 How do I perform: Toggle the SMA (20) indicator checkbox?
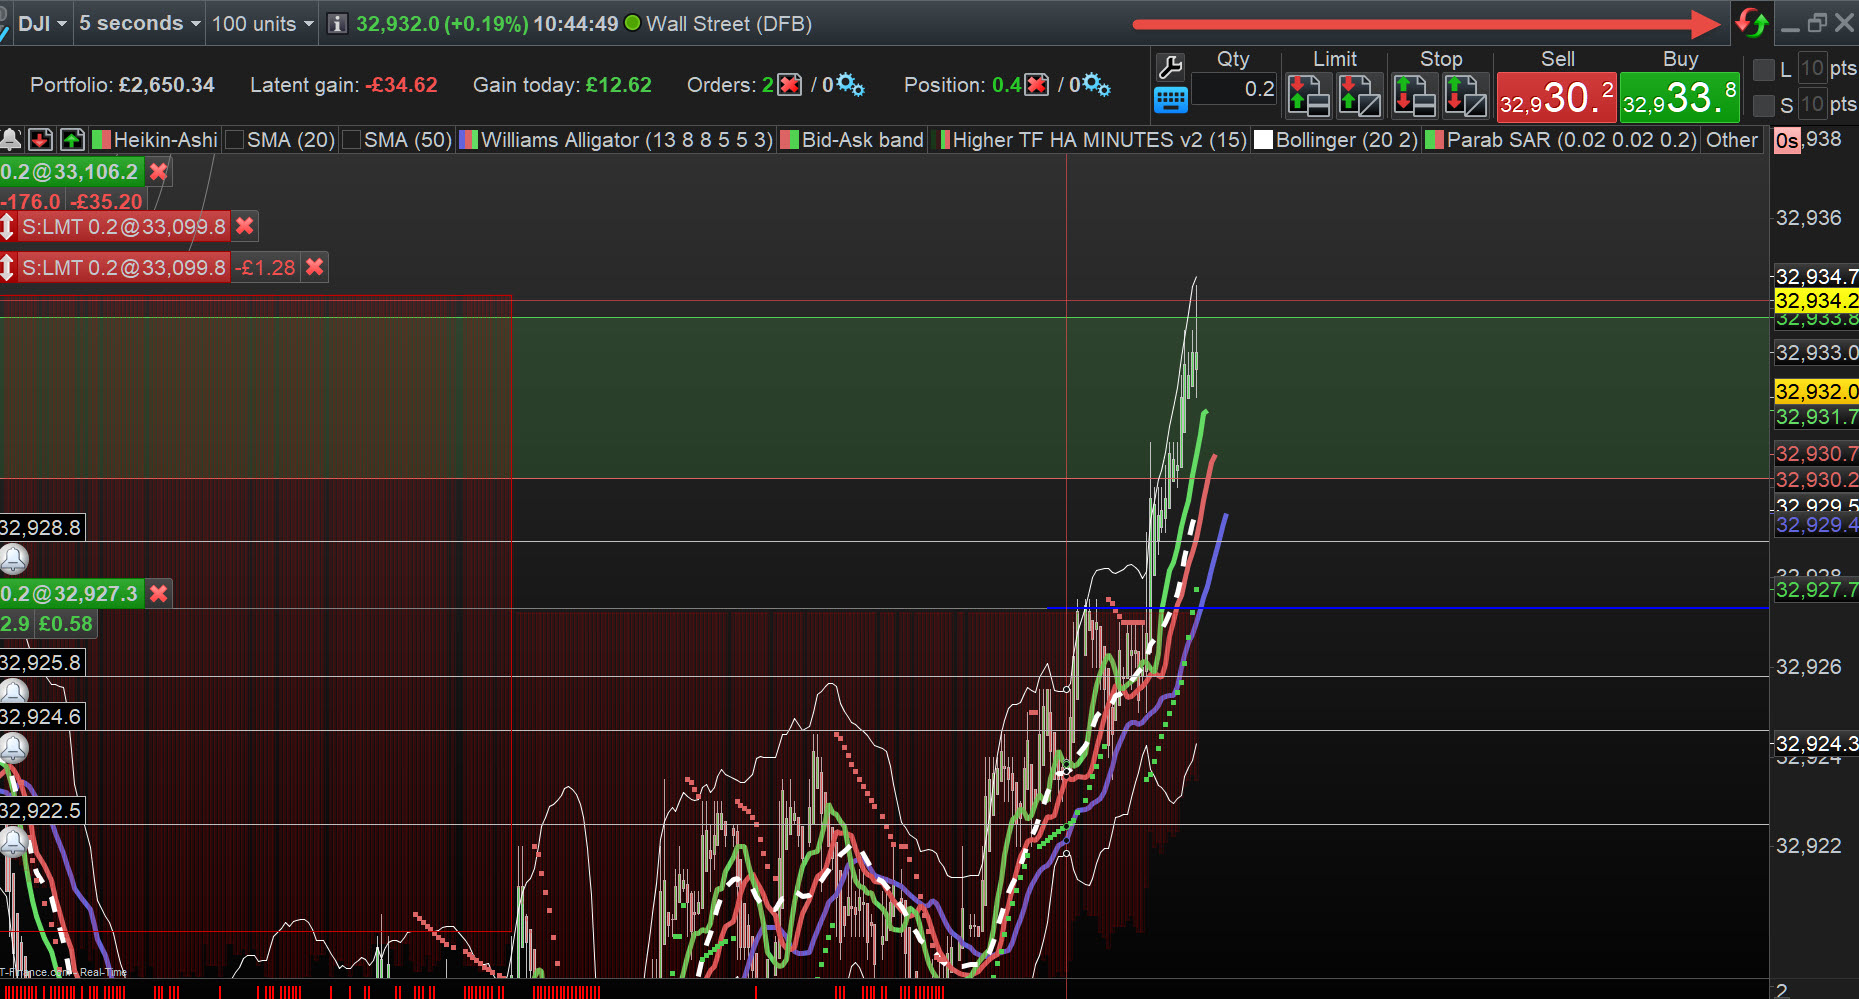pyautogui.click(x=235, y=140)
